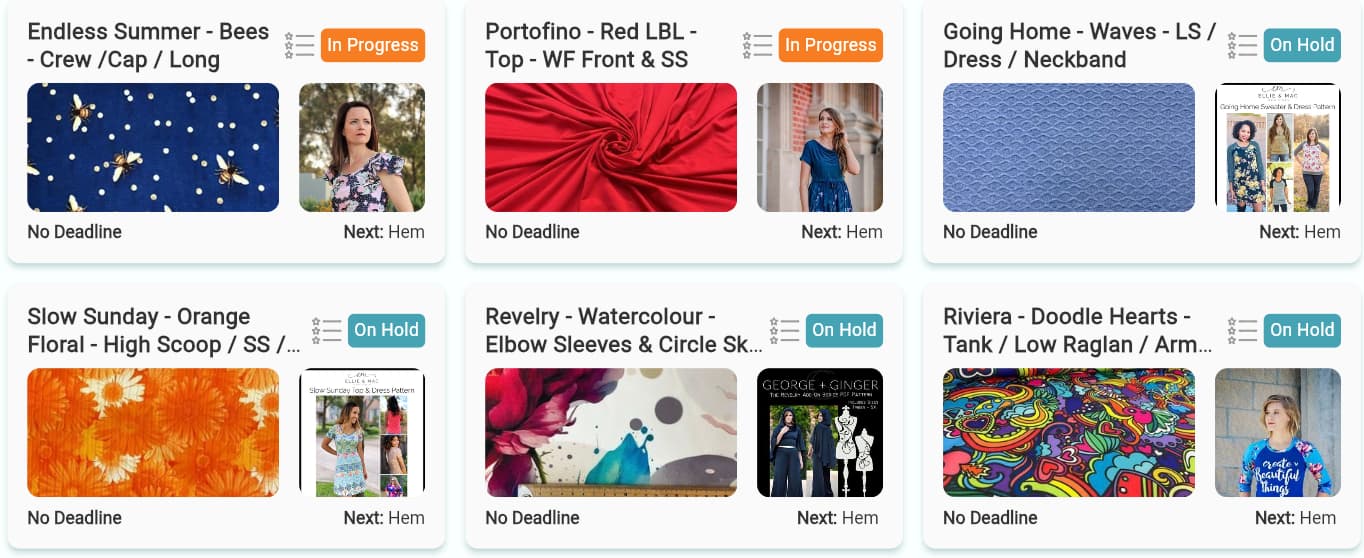The width and height of the screenshot is (1364, 558).
Task: Open checklist icon on Endless Summer card
Action: (300, 45)
